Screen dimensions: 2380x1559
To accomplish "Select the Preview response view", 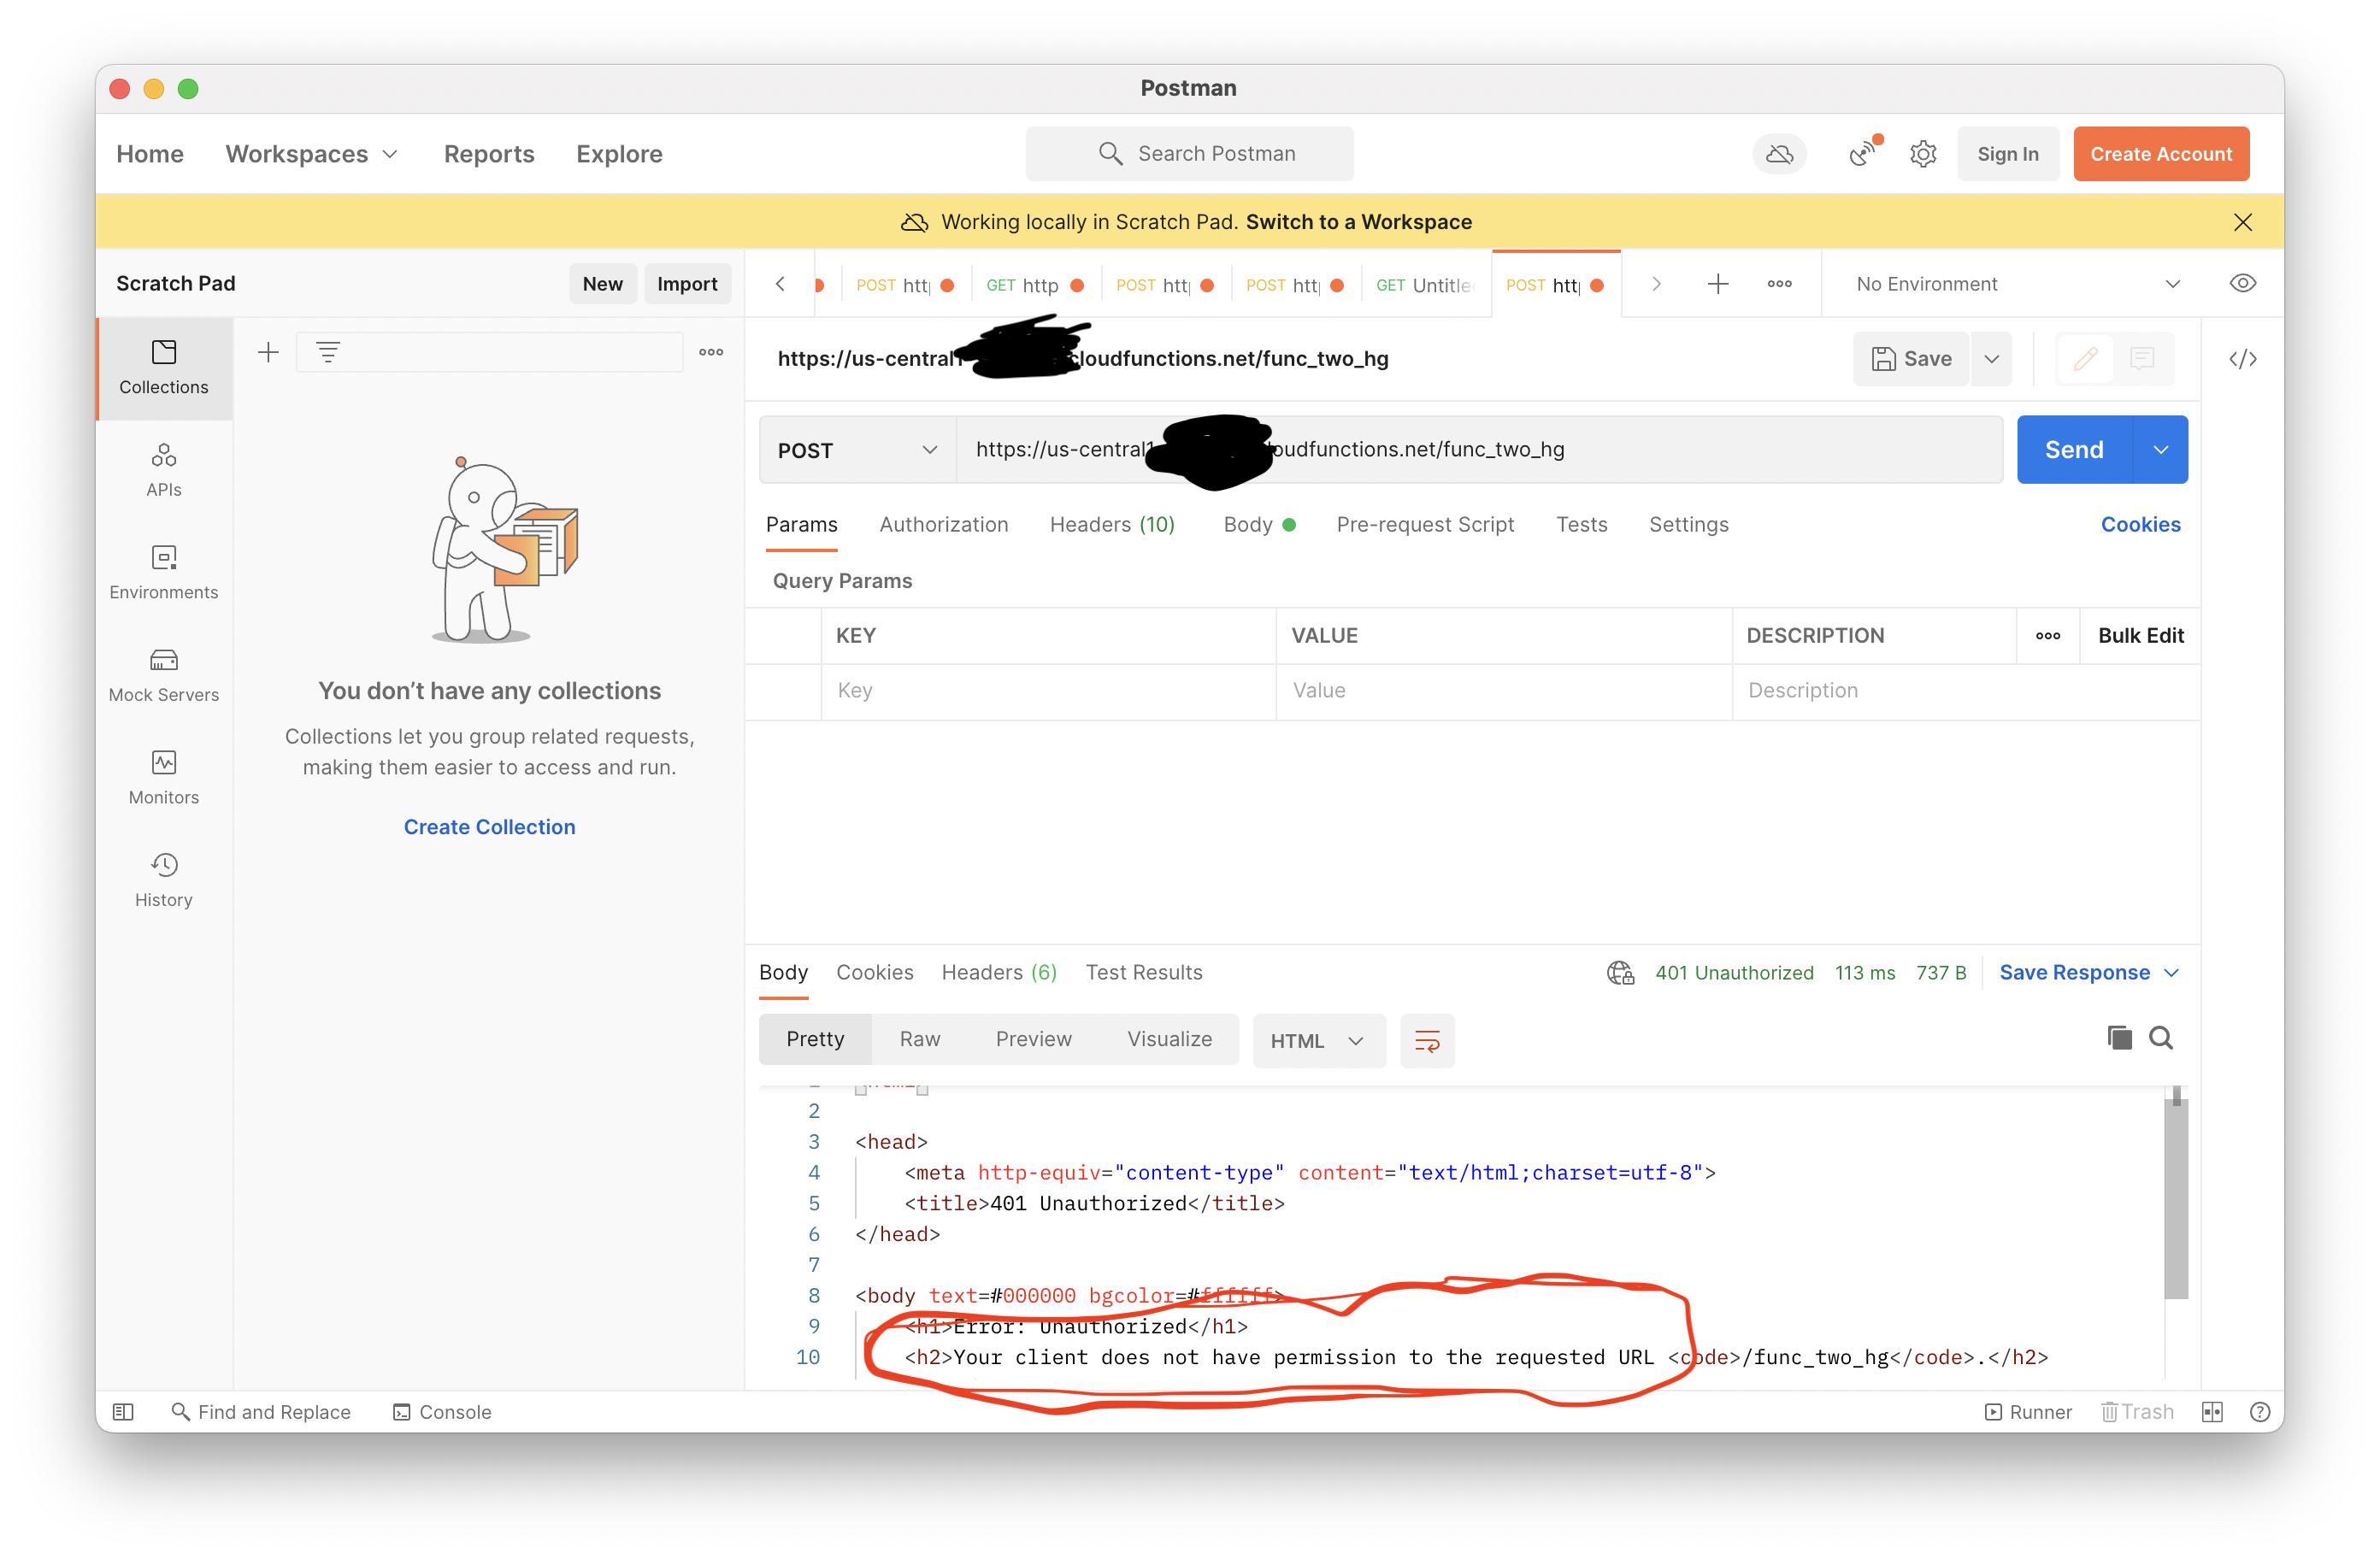I will click(1033, 1040).
